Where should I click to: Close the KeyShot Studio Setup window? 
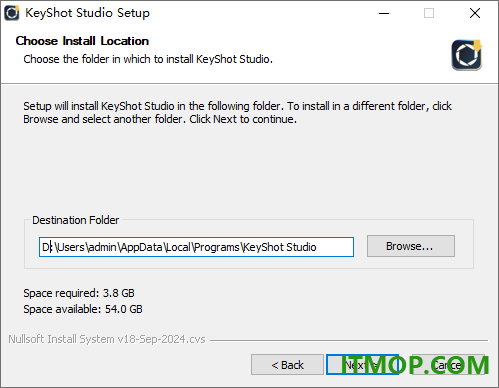pyautogui.click(x=475, y=13)
